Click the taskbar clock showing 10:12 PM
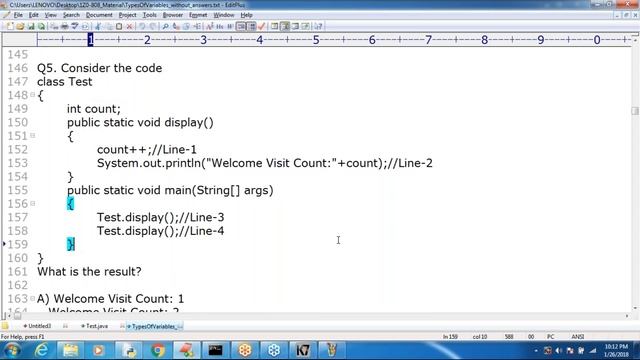This screenshot has width=640, height=360. tap(616, 350)
